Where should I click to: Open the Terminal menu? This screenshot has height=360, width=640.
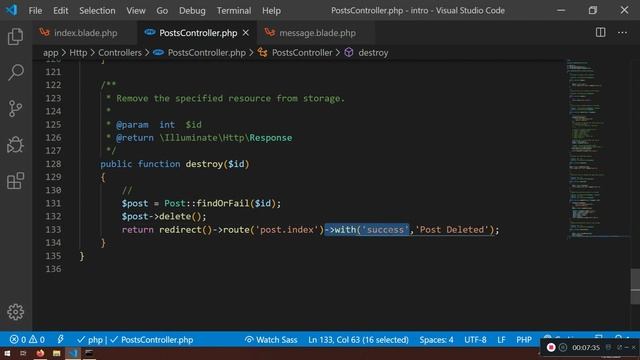point(234,11)
